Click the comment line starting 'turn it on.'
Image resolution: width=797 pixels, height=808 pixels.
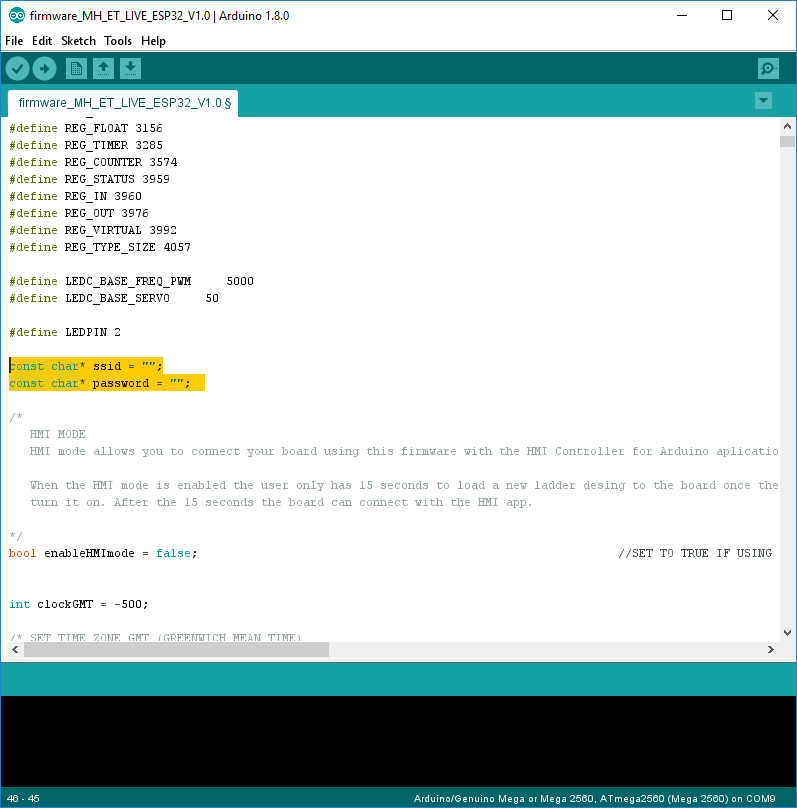281,502
